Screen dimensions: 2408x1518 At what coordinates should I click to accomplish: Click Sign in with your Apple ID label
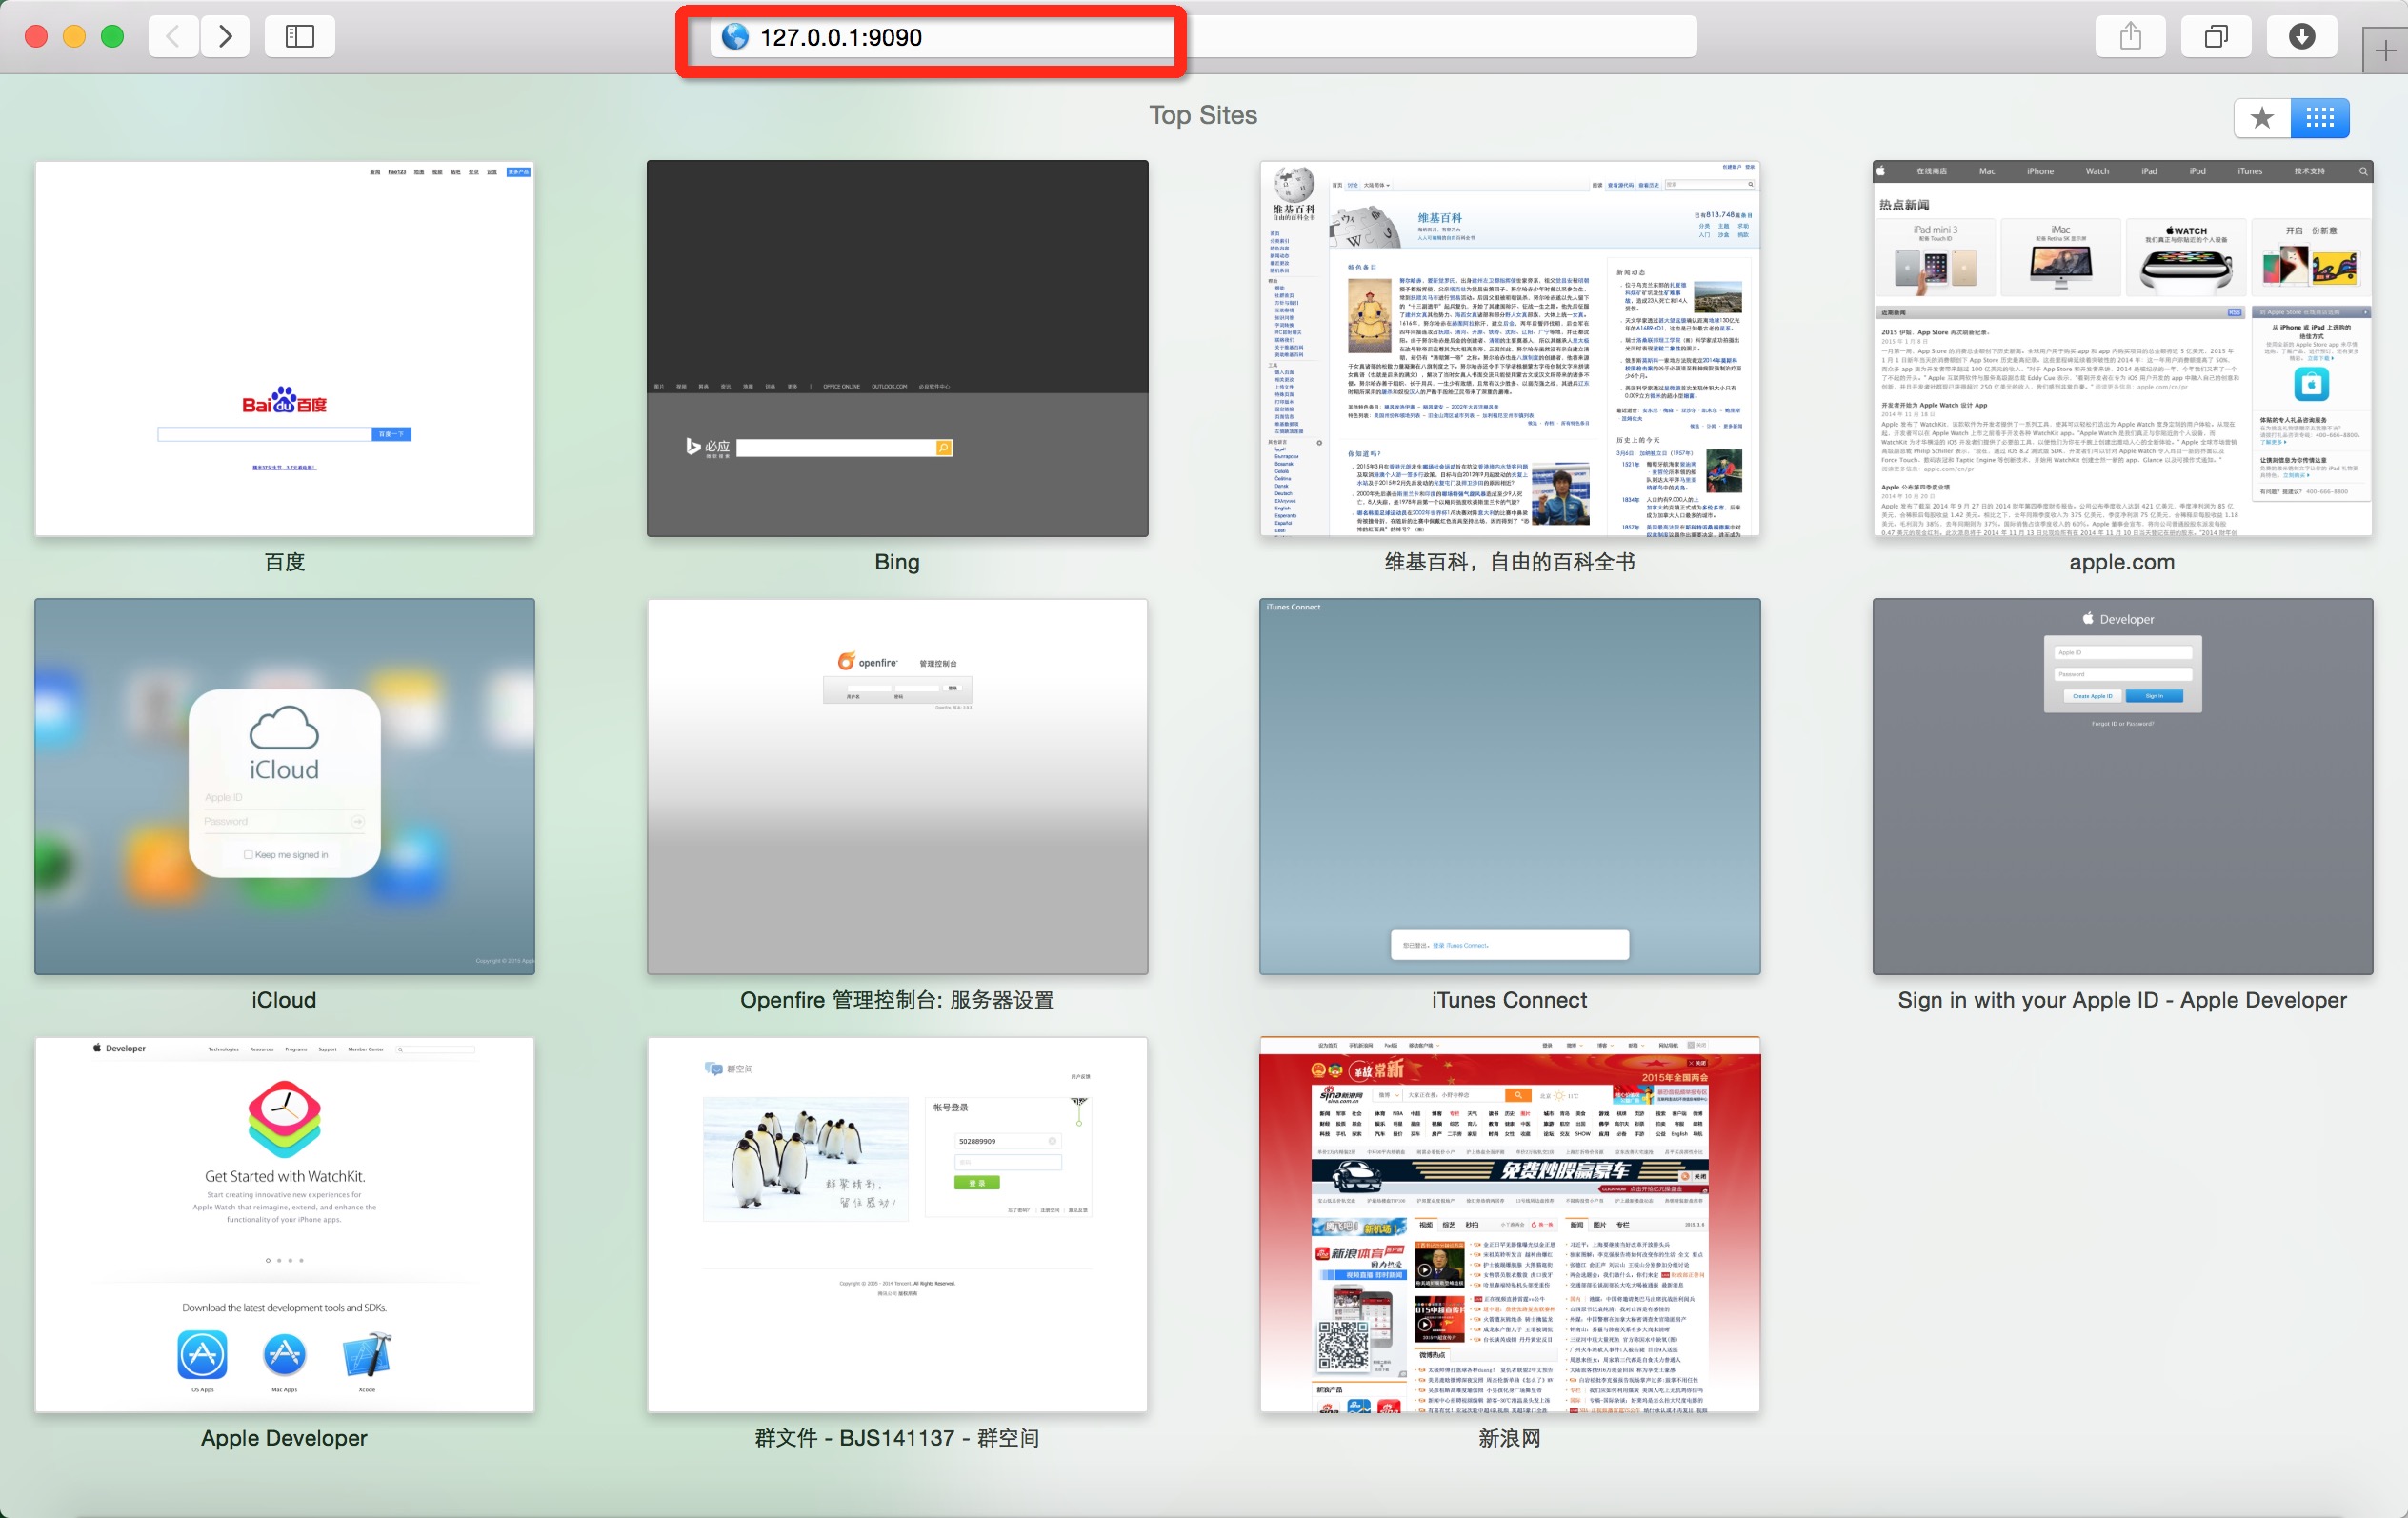click(x=2122, y=1000)
